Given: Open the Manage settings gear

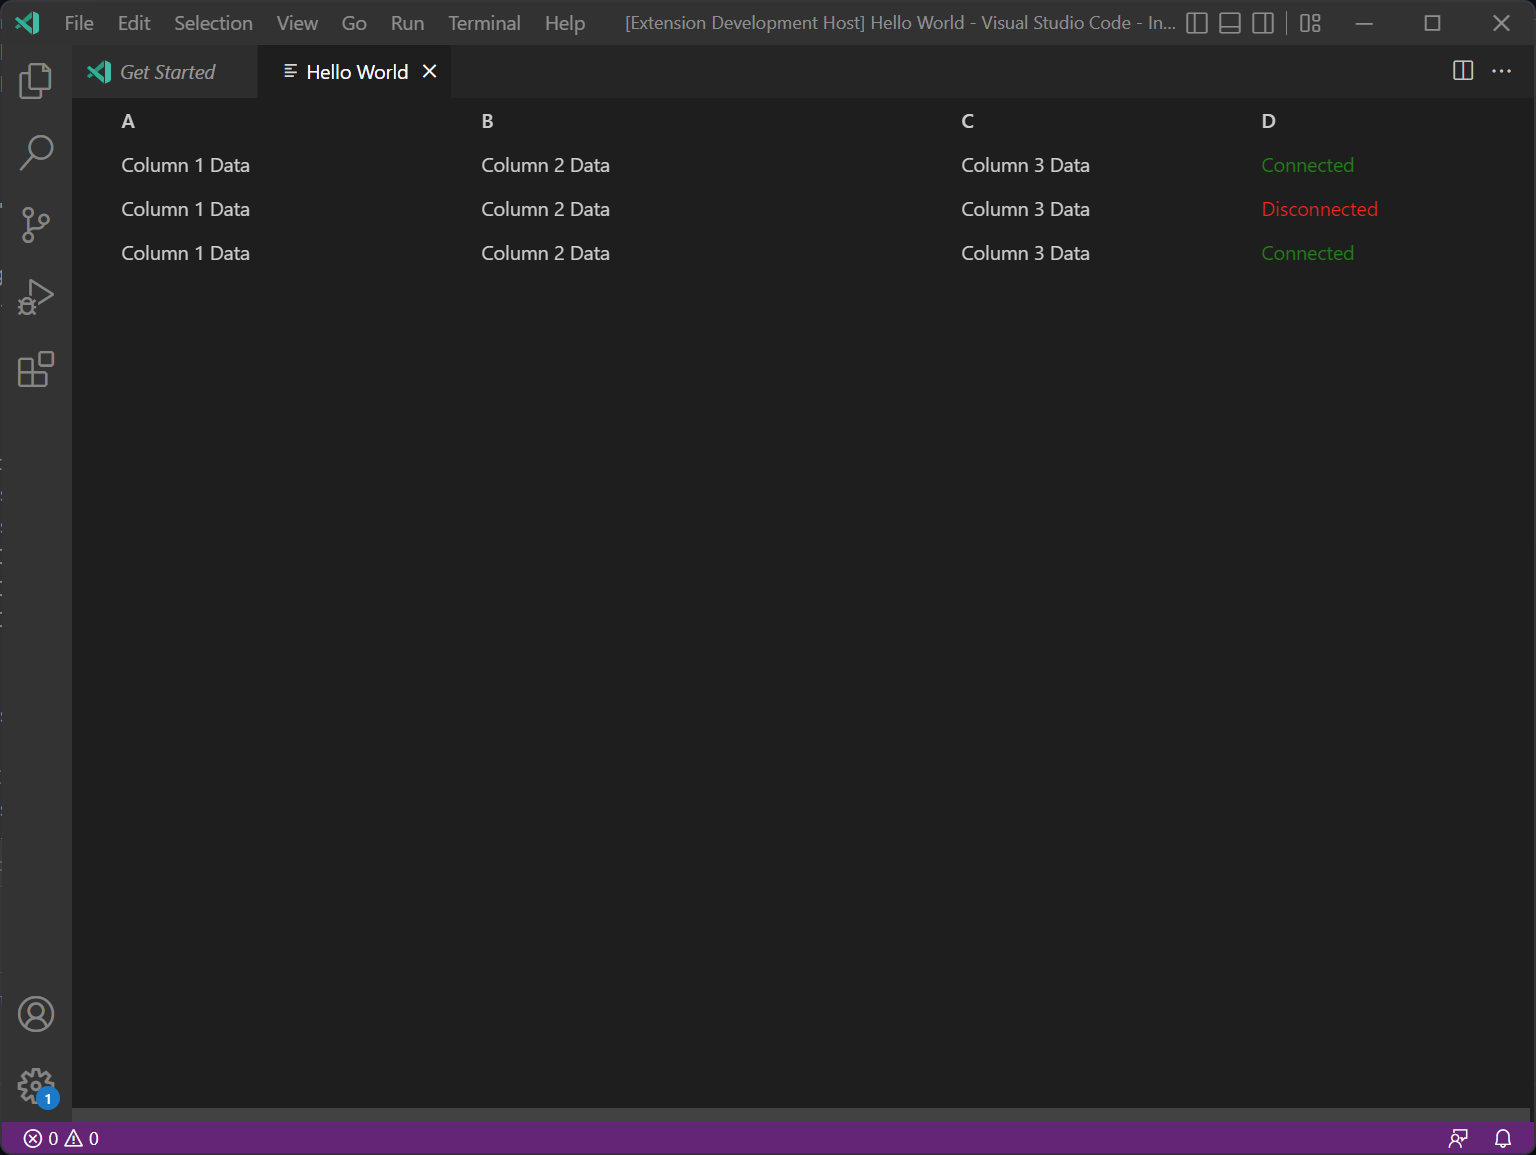Looking at the screenshot, I should click(x=36, y=1085).
